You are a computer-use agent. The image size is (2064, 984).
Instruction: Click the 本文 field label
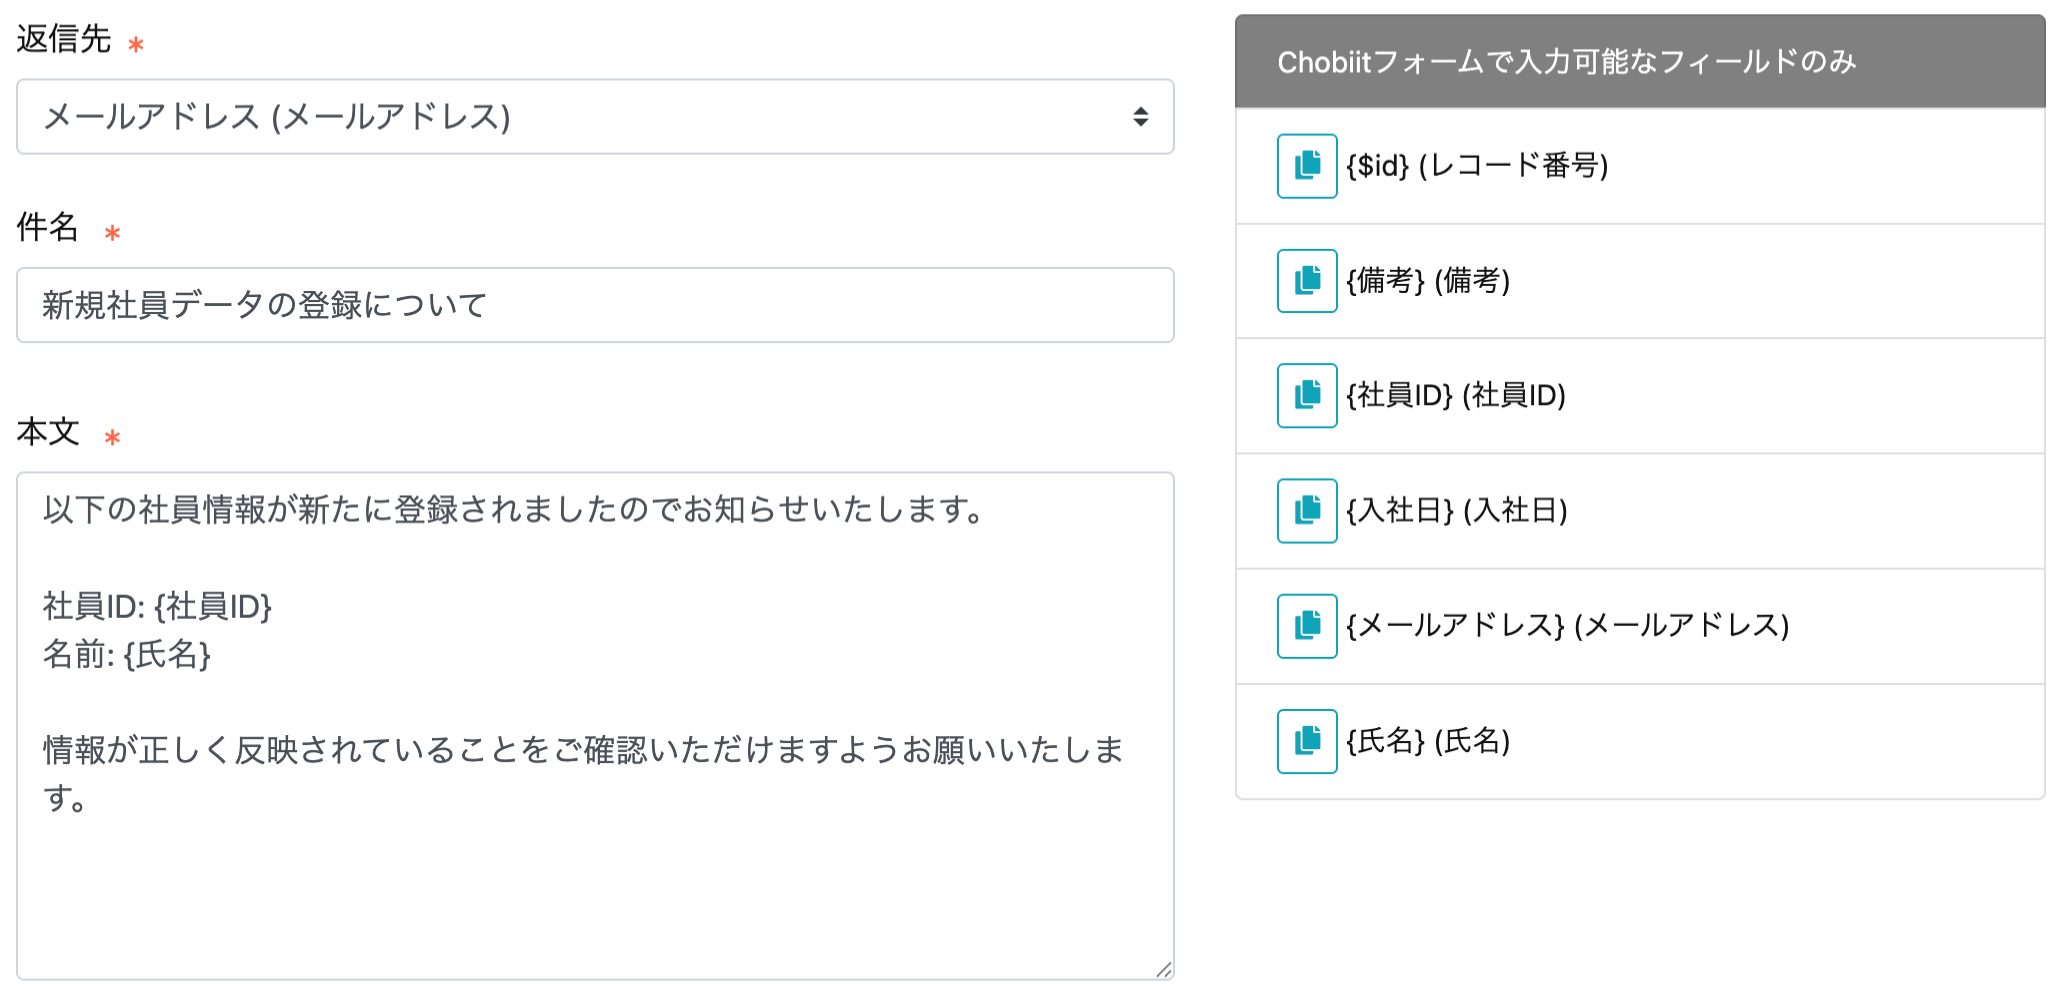pyautogui.click(x=48, y=432)
